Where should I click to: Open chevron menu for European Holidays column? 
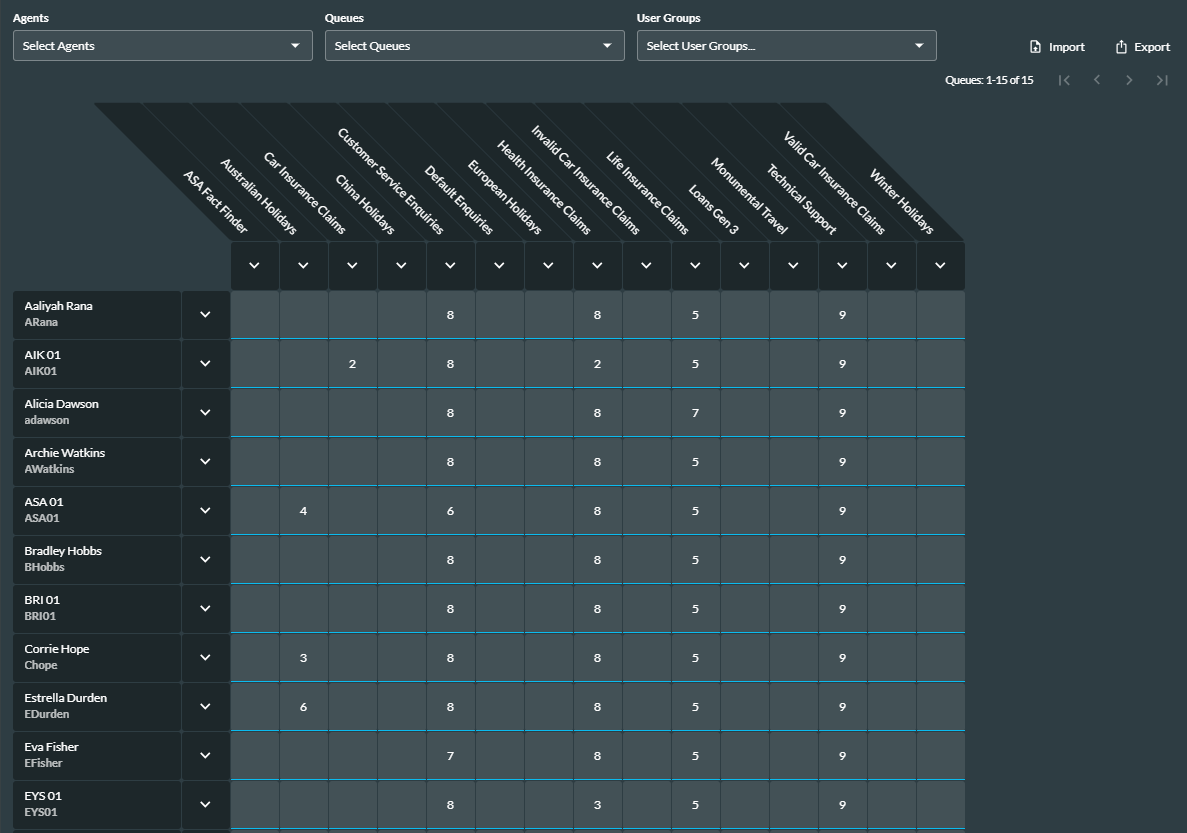[x=548, y=266]
